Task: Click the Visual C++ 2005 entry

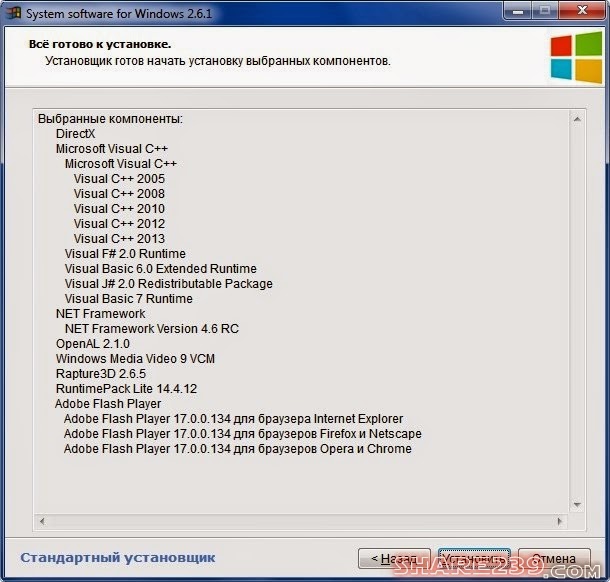Action: tap(119, 179)
